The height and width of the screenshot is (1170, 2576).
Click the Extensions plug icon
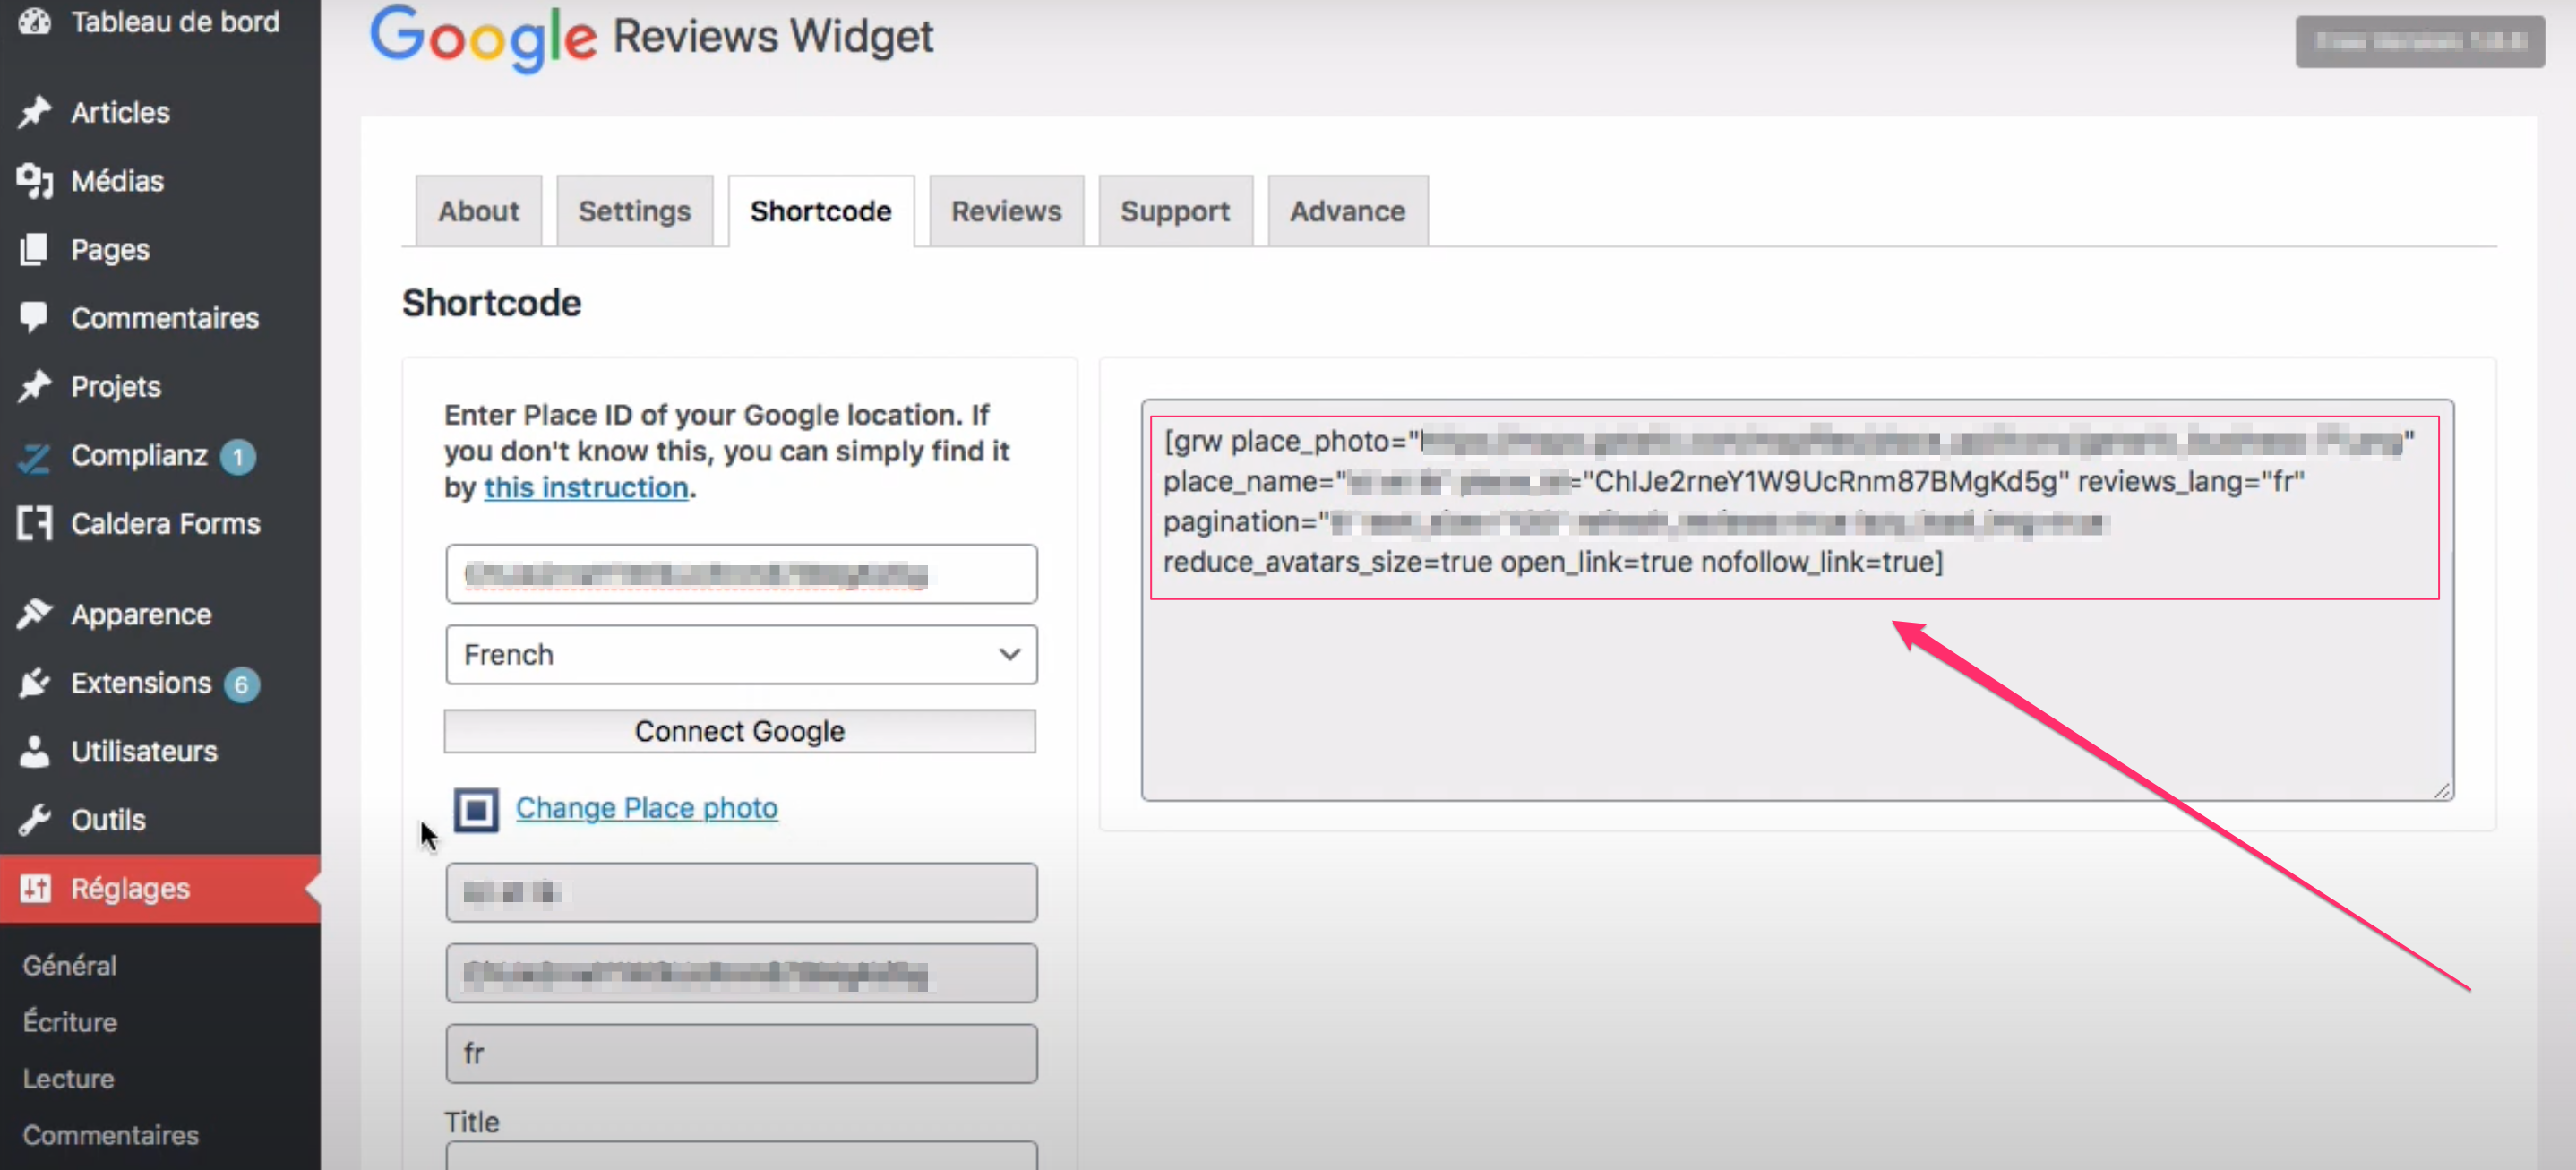35,683
